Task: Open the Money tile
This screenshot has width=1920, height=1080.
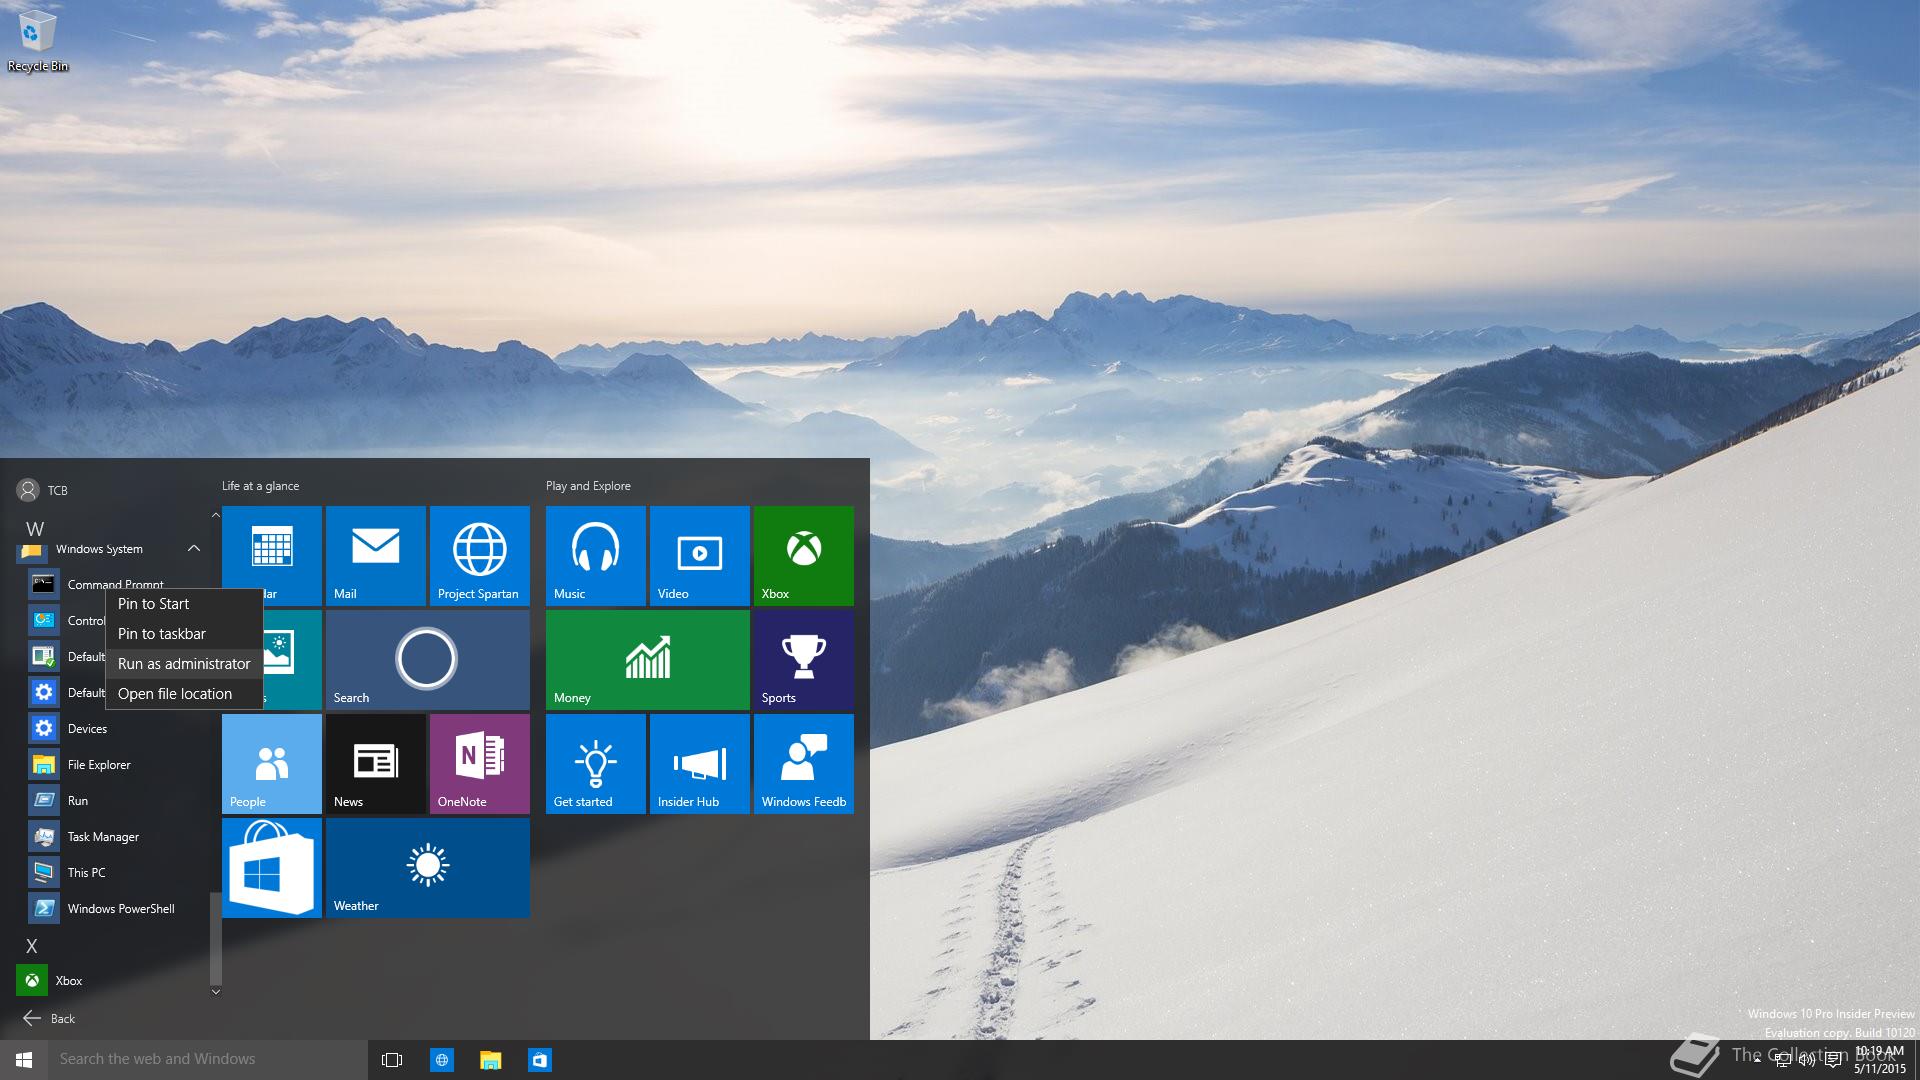Action: pyautogui.click(x=647, y=659)
